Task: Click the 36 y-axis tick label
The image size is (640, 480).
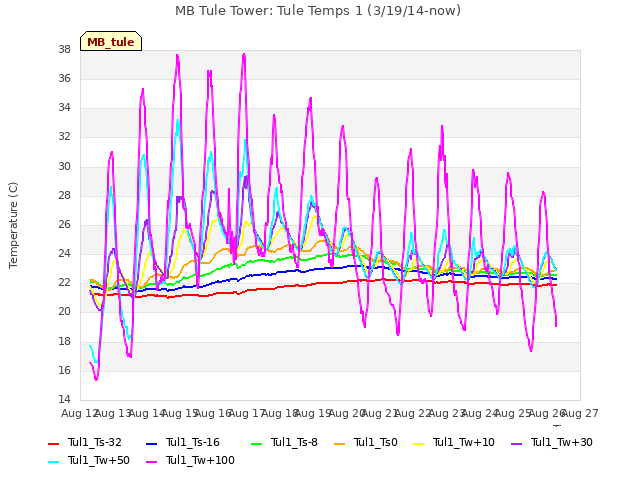Action: [64, 79]
